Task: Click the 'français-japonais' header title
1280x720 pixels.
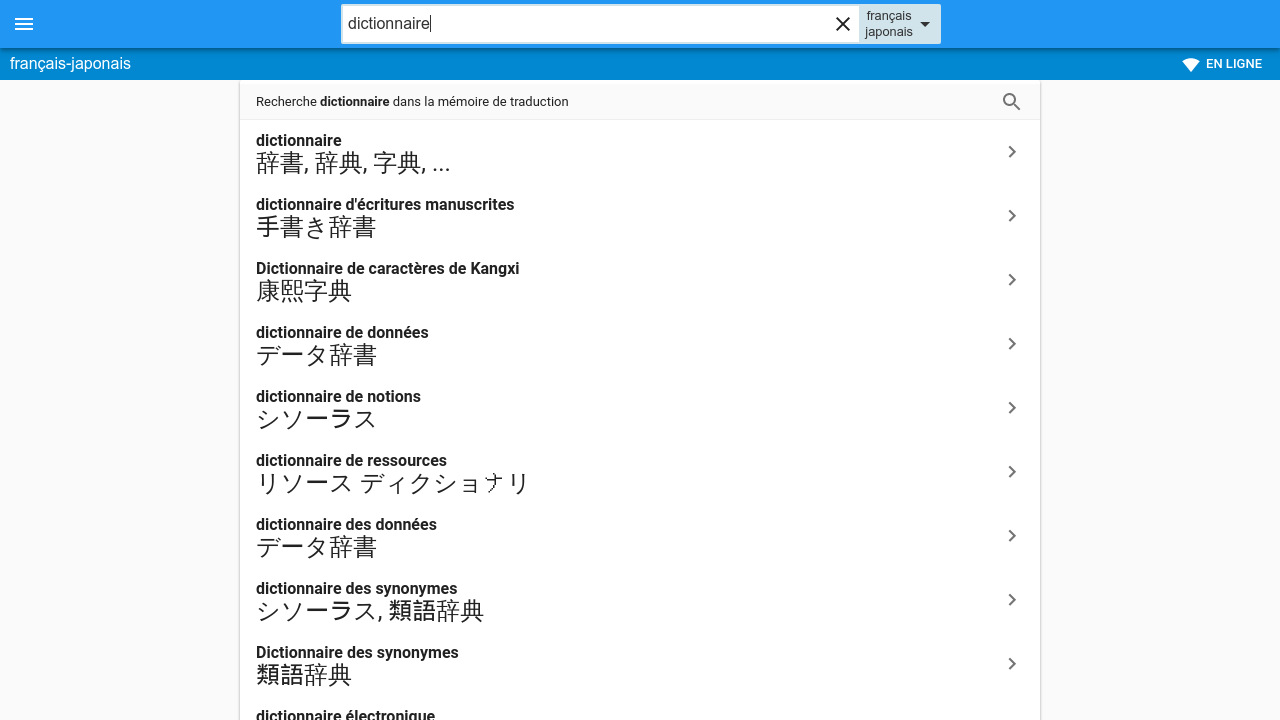Action: 70,64
